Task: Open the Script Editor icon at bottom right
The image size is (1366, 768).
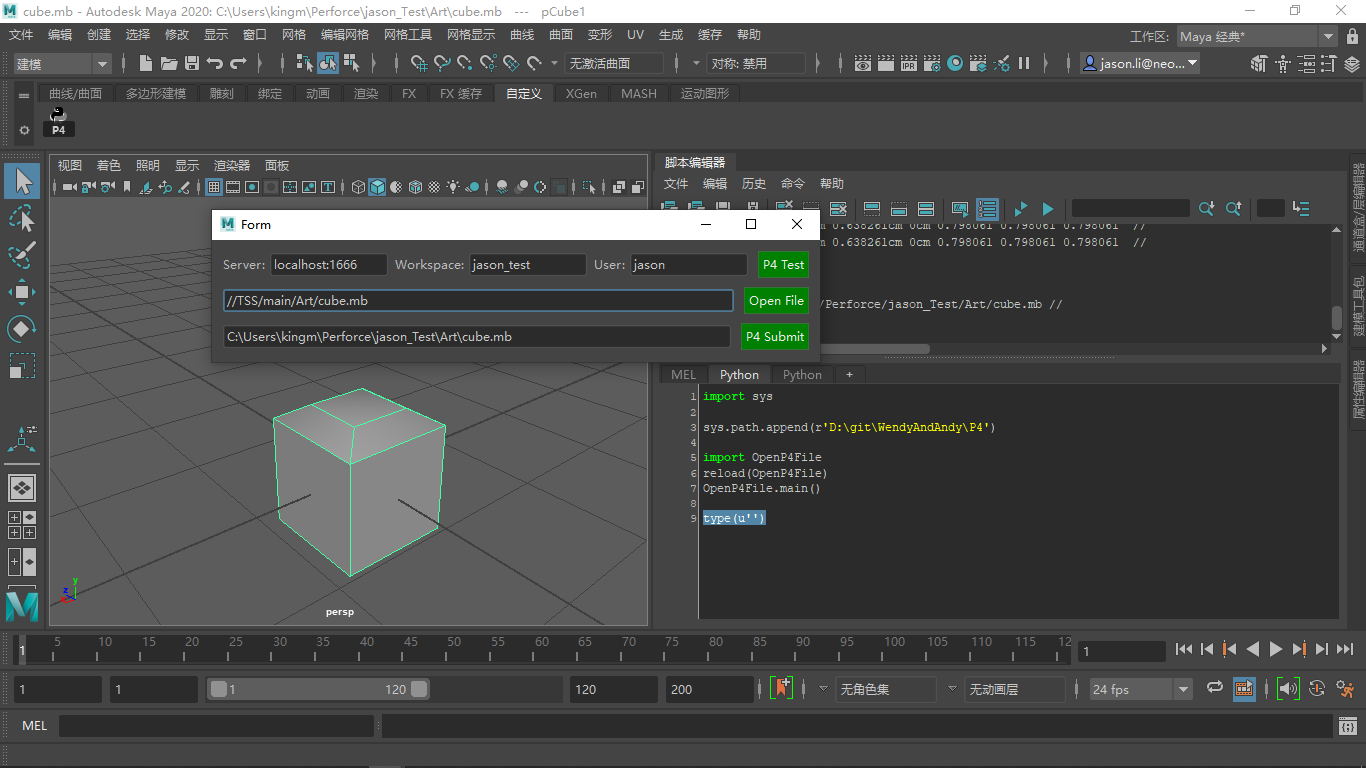Action: tap(1346, 726)
